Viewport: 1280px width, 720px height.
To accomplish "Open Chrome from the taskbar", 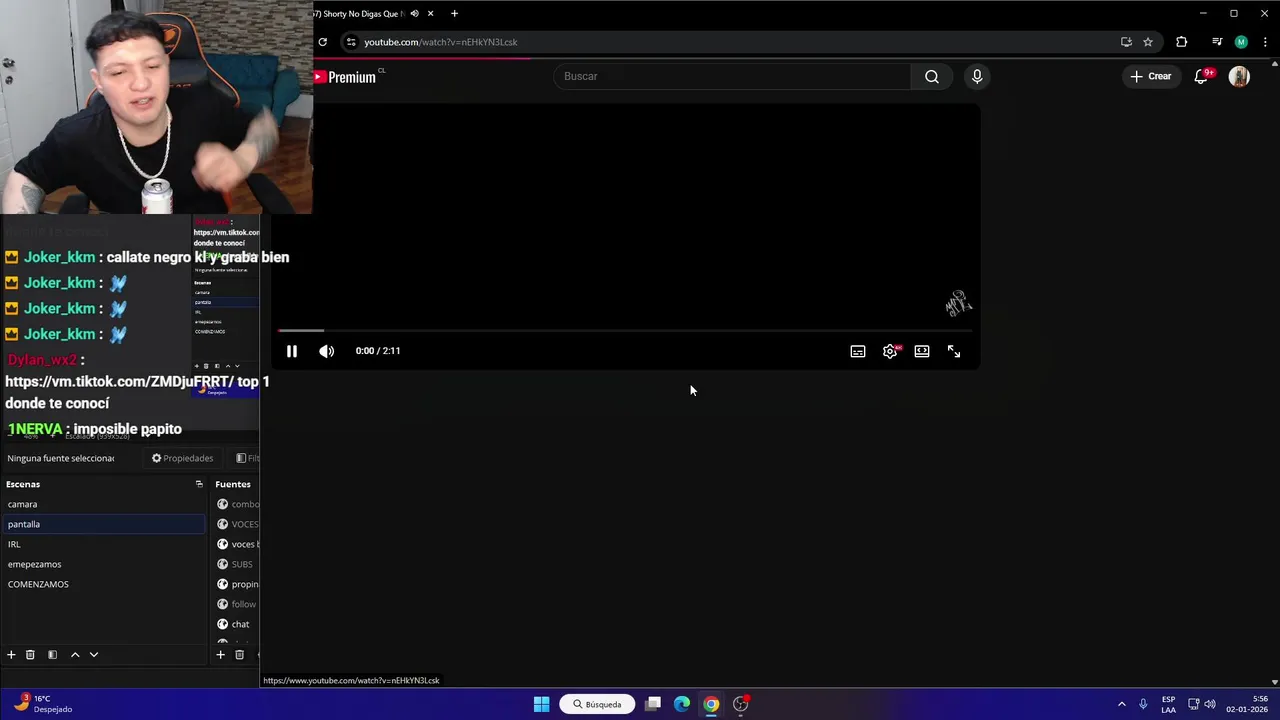I will coord(711,704).
